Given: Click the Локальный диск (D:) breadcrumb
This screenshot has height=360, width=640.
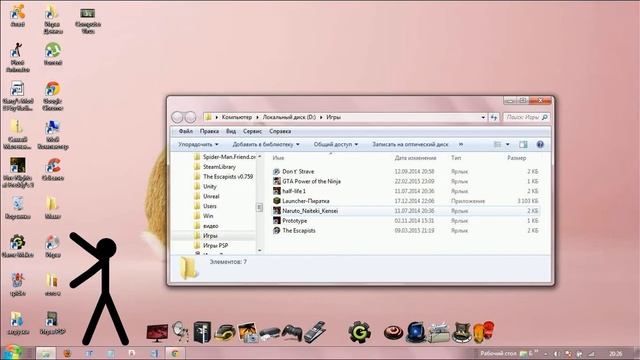Looking at the screenshot, I should (x=289, y=117).
